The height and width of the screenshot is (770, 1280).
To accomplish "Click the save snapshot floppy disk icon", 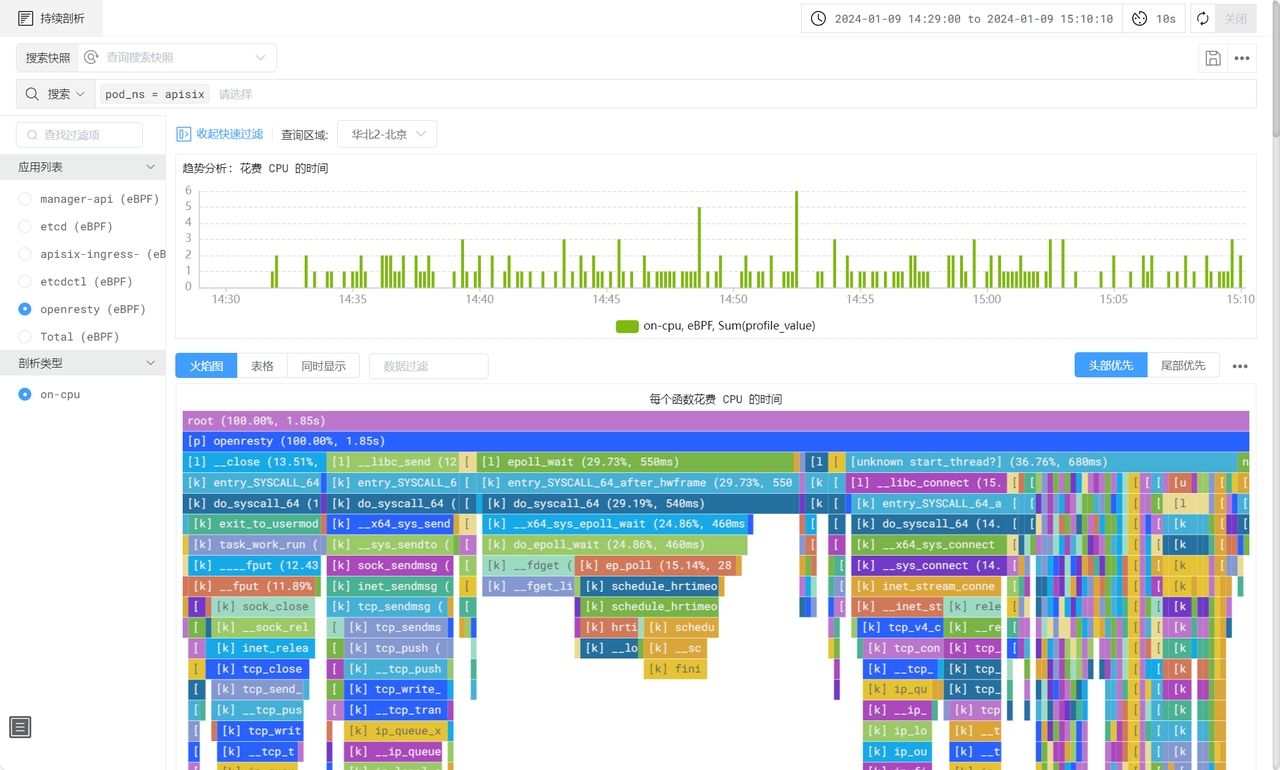I will click(x=1213, y=58).
